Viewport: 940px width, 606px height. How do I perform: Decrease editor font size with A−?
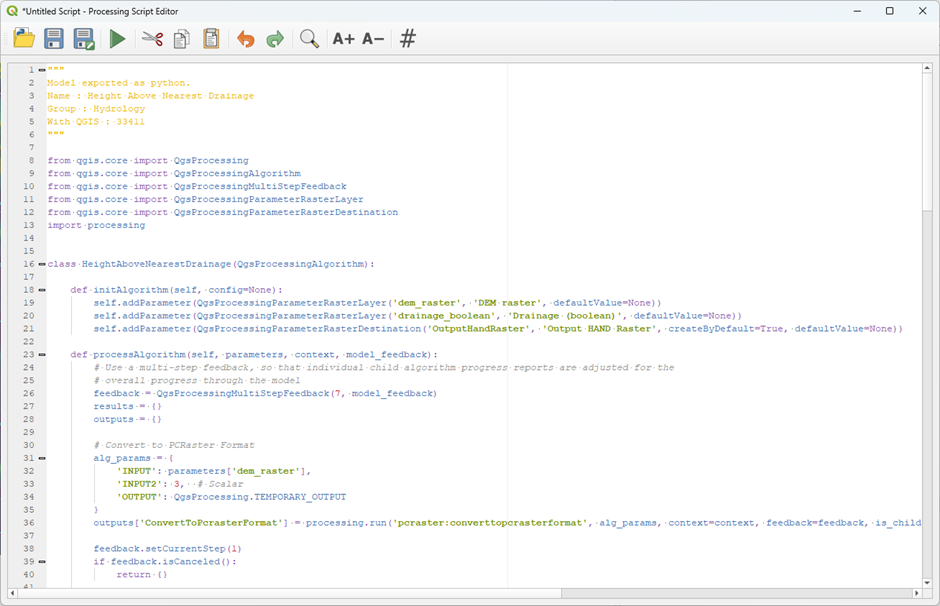tap(373, 39)
